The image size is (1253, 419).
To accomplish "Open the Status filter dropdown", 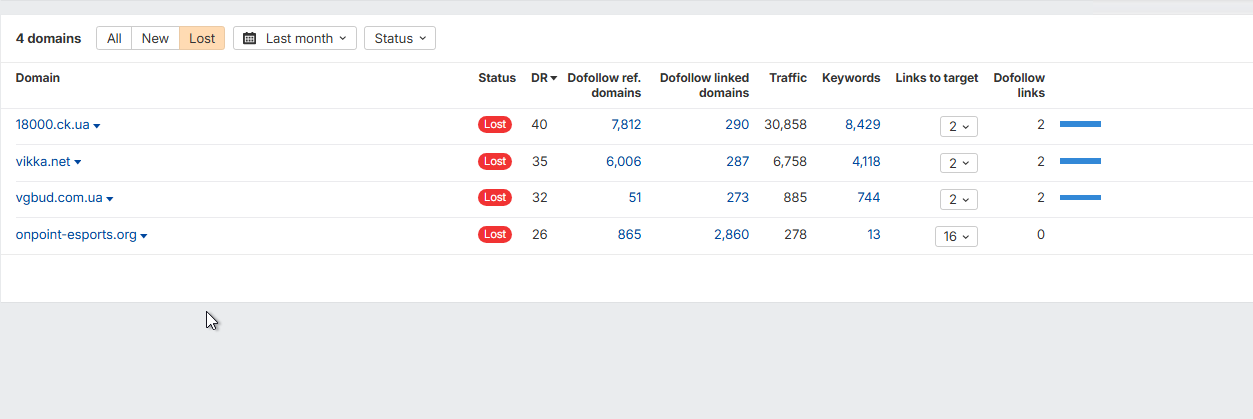I will (x=400, y=39).
